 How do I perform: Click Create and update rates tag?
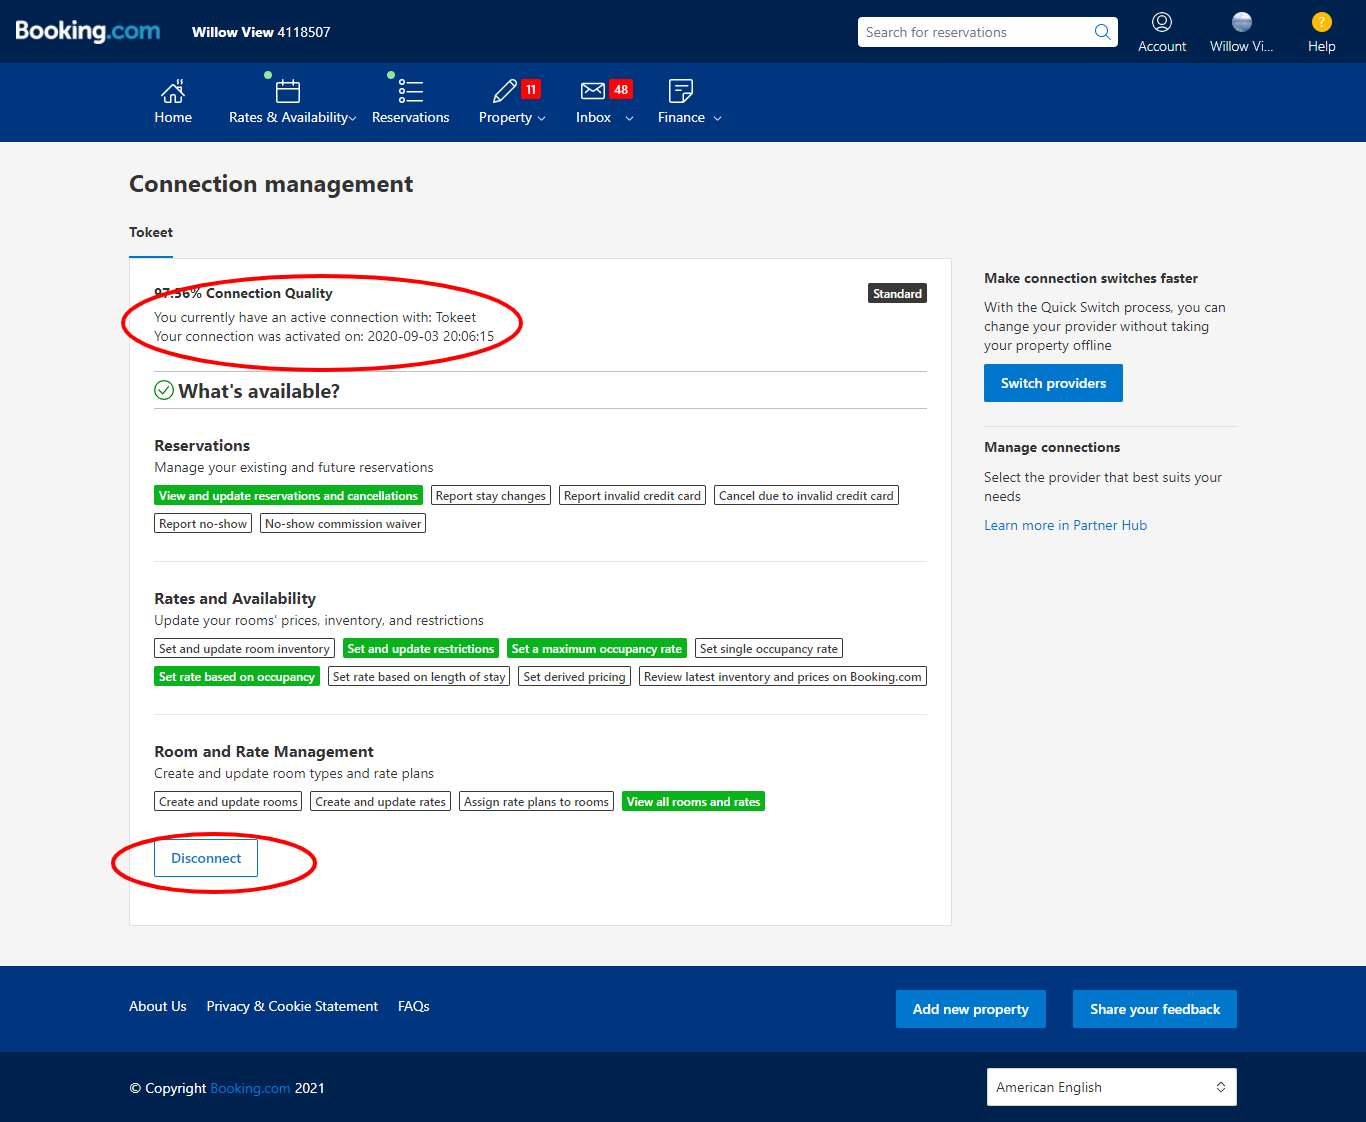tap(380, 801)
